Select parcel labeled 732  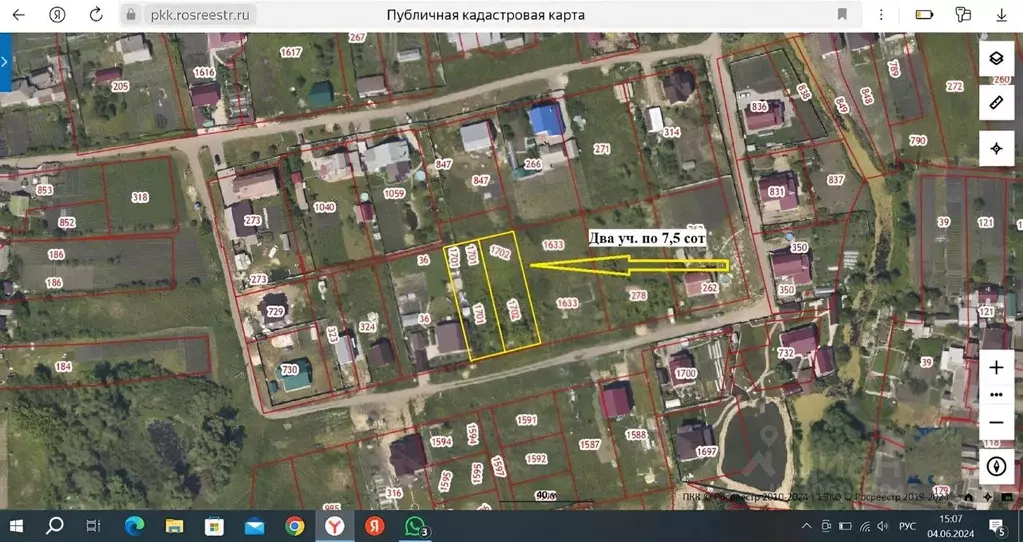point(786,352)
